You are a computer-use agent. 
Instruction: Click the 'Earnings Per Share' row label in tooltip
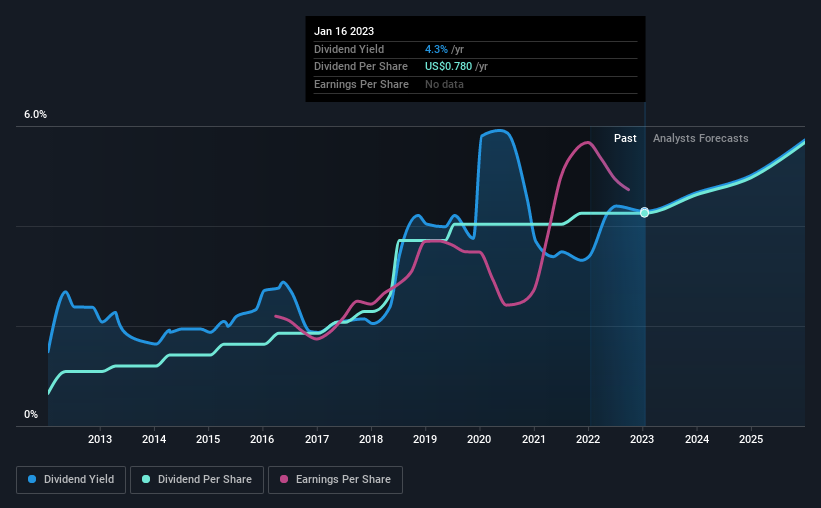point(361,84)
